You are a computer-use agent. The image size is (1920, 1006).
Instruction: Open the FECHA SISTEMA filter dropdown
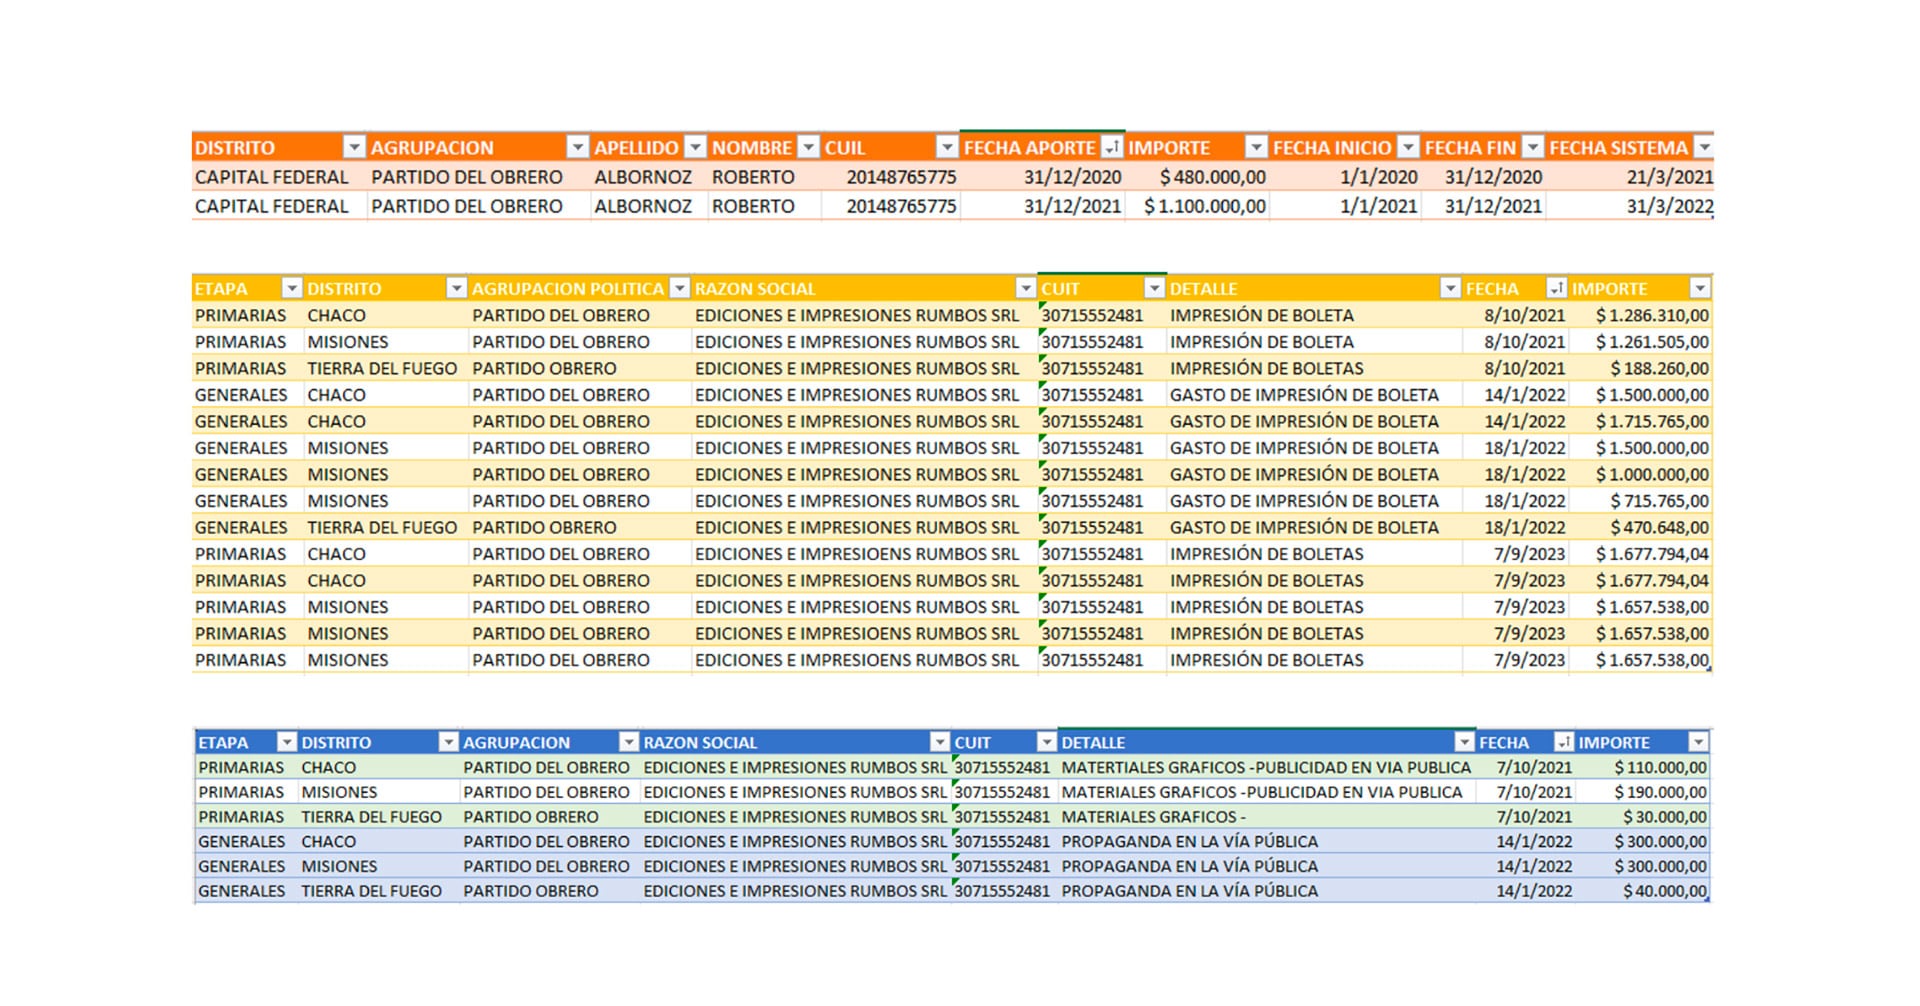[1704, 148]
